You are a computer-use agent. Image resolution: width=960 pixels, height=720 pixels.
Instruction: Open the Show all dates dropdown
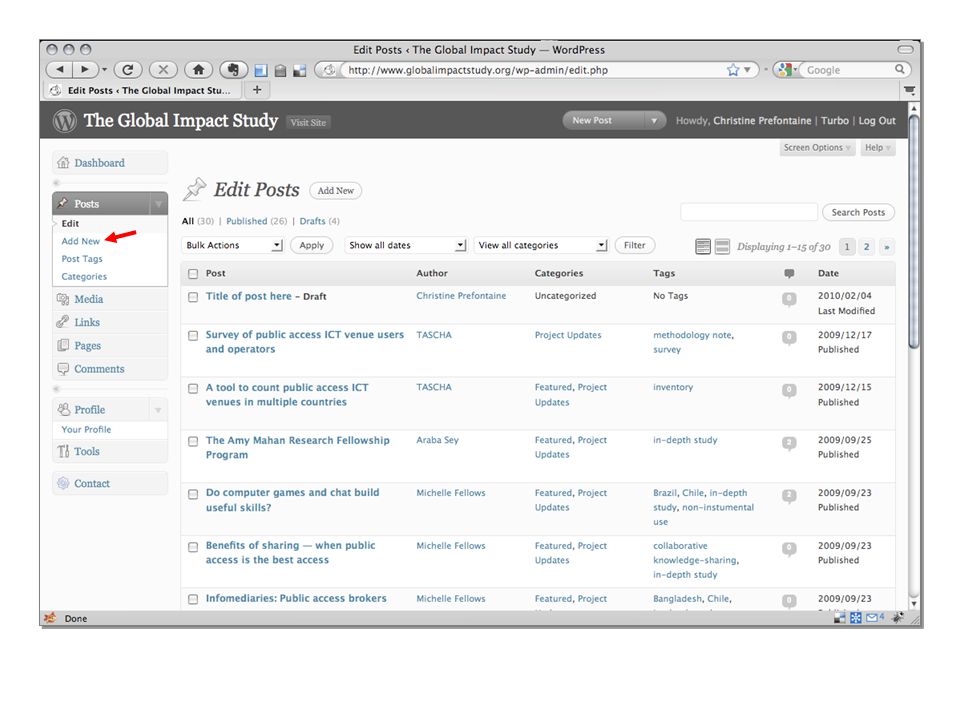(405, 245)
